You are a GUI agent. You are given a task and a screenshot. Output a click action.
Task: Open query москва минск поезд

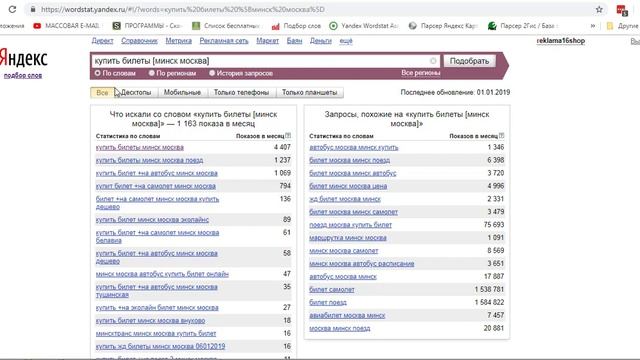[340, 328]
